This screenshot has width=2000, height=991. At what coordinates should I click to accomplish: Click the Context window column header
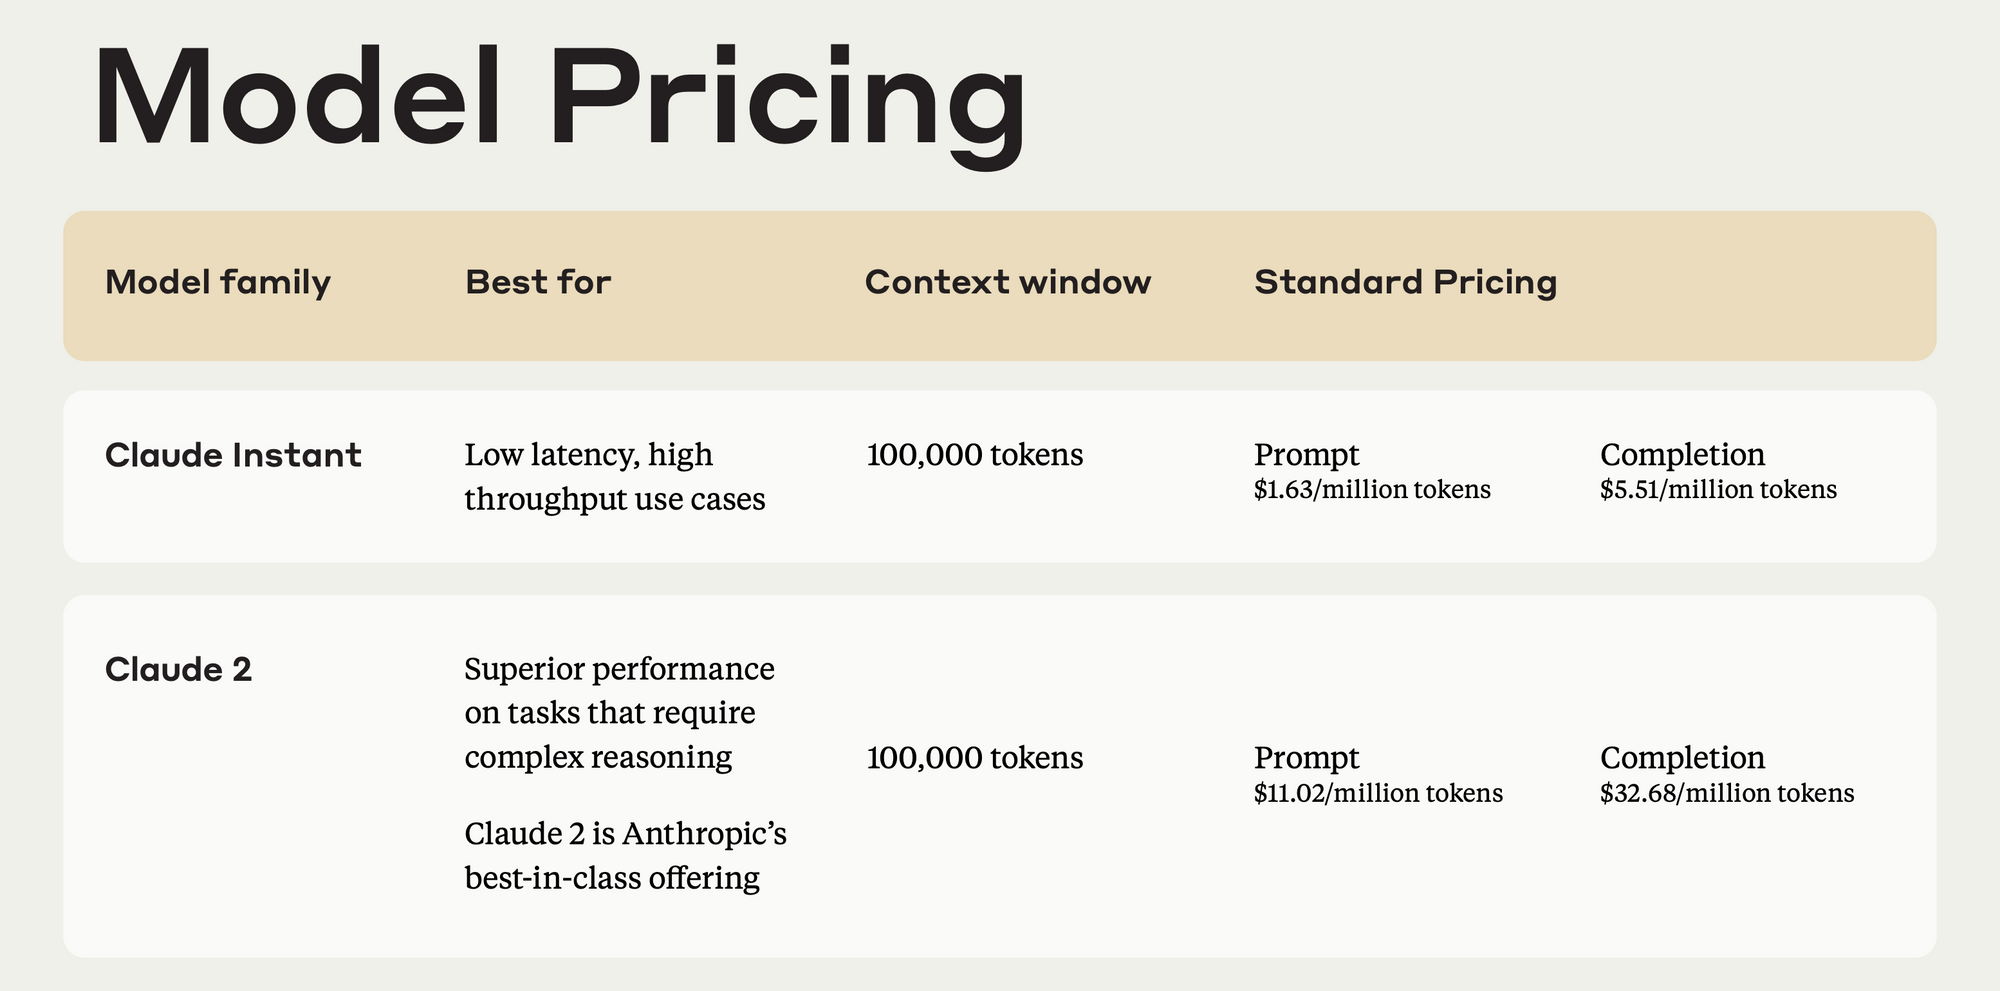(x=1008, y=283)
